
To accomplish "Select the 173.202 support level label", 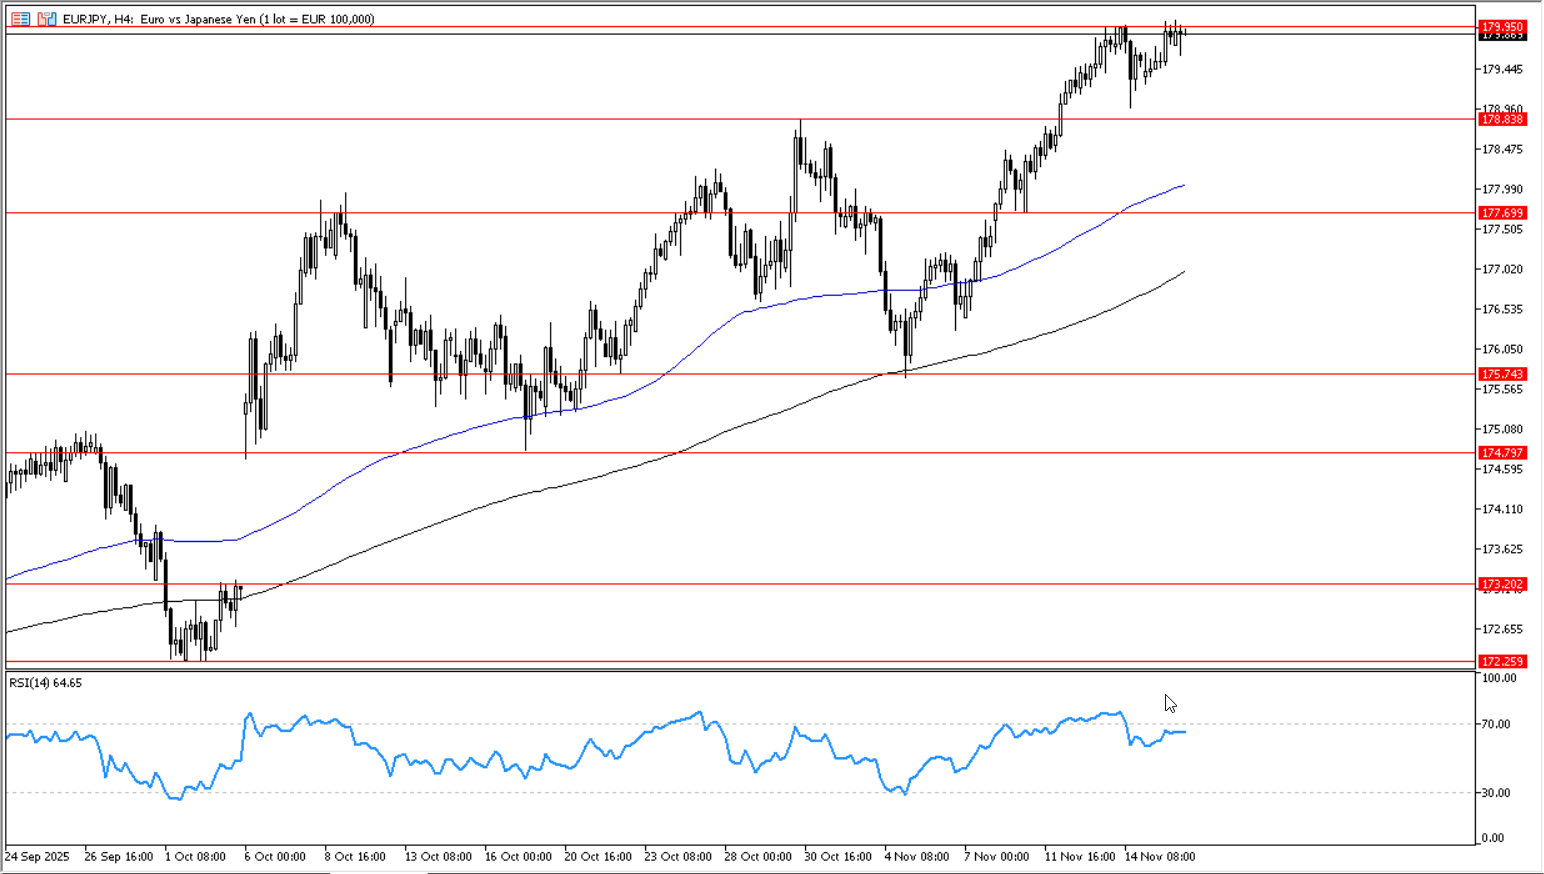I will 1502,584.
